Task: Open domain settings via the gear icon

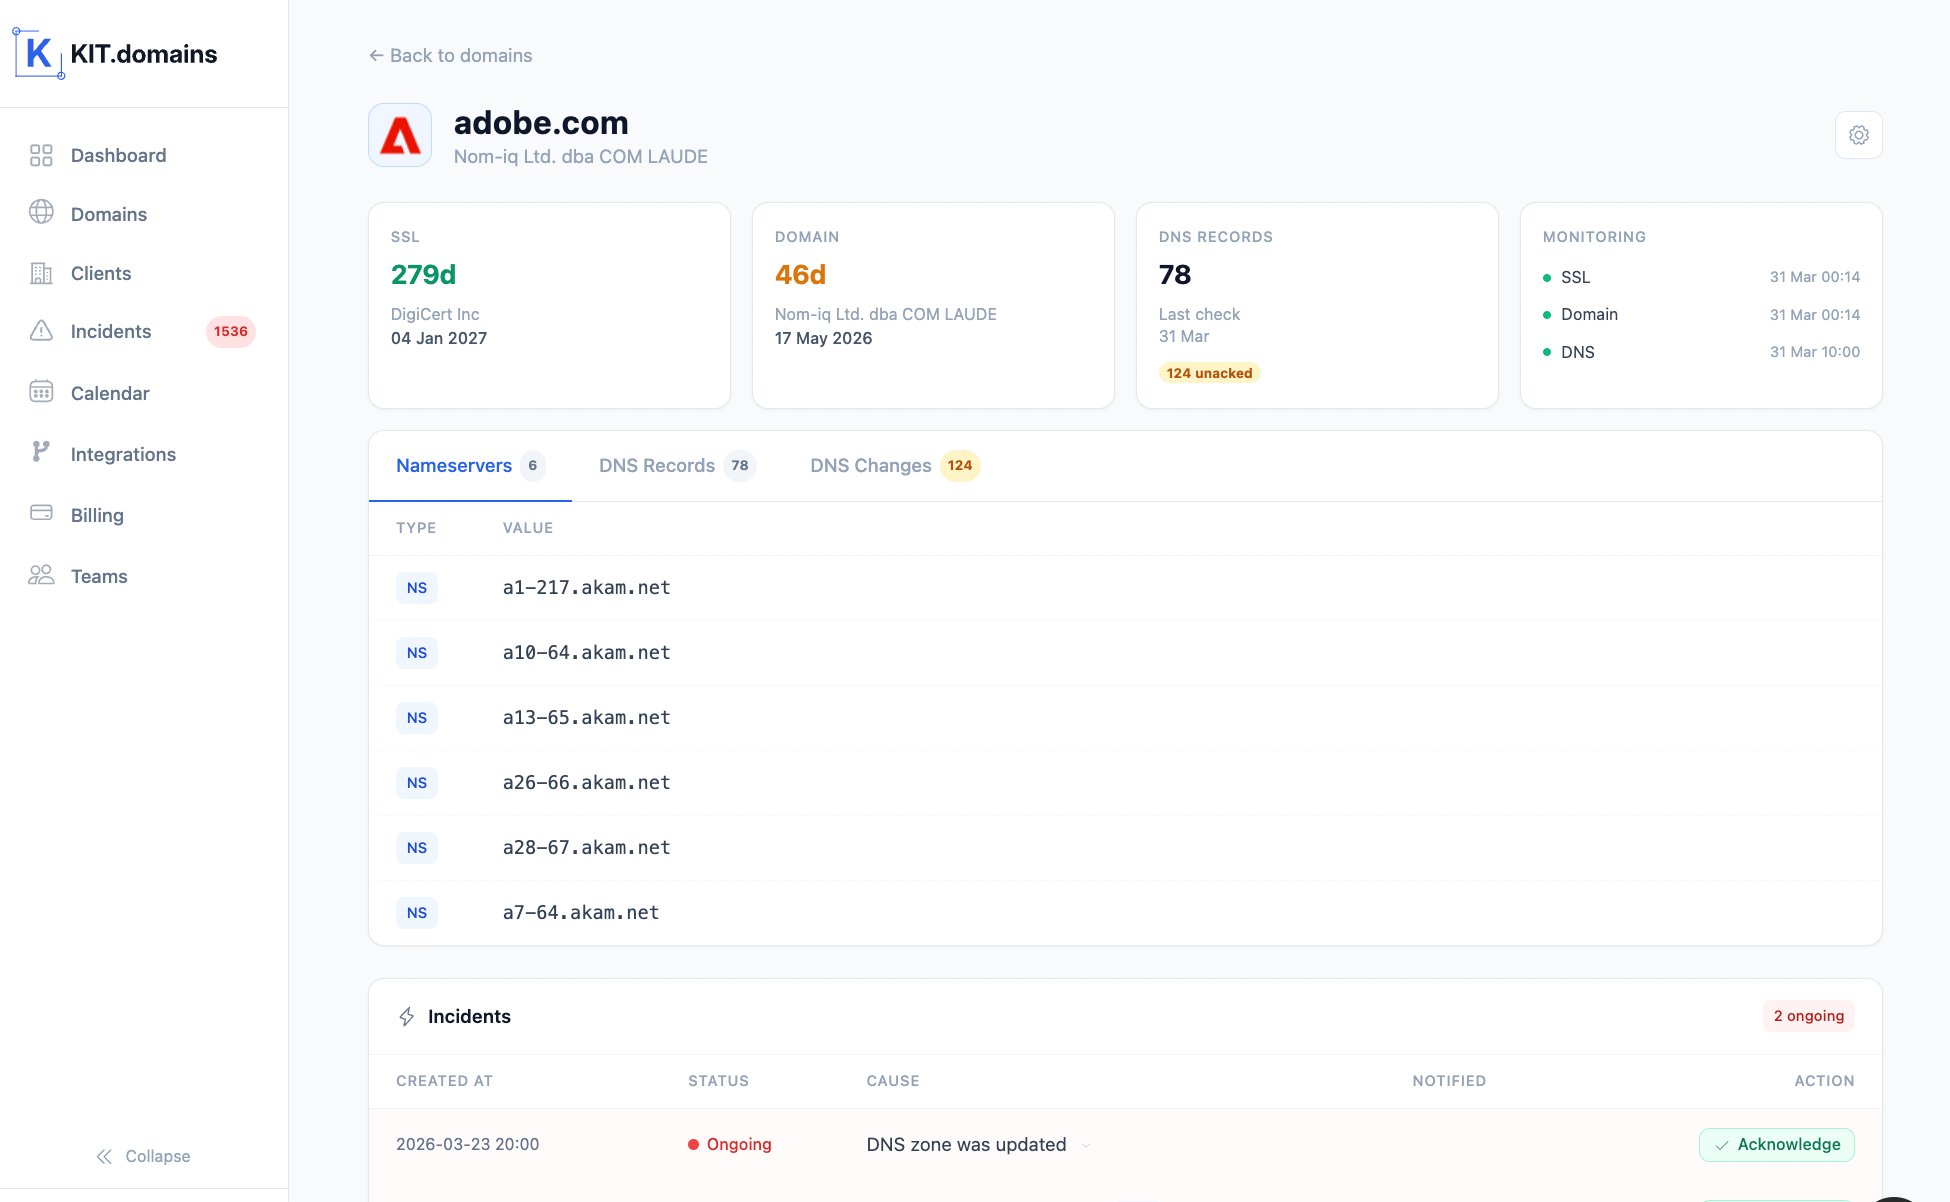Action: (x=1858, y=135)
